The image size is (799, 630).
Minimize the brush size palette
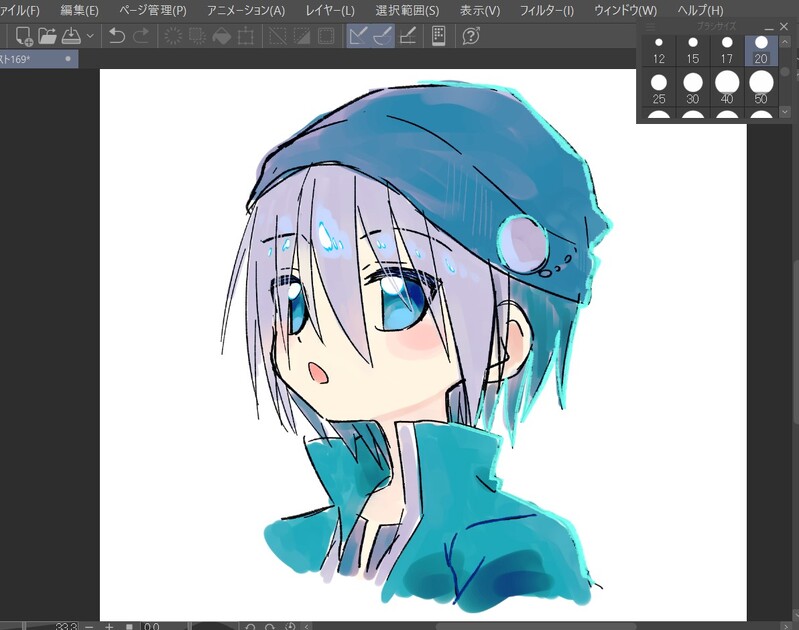769,27
